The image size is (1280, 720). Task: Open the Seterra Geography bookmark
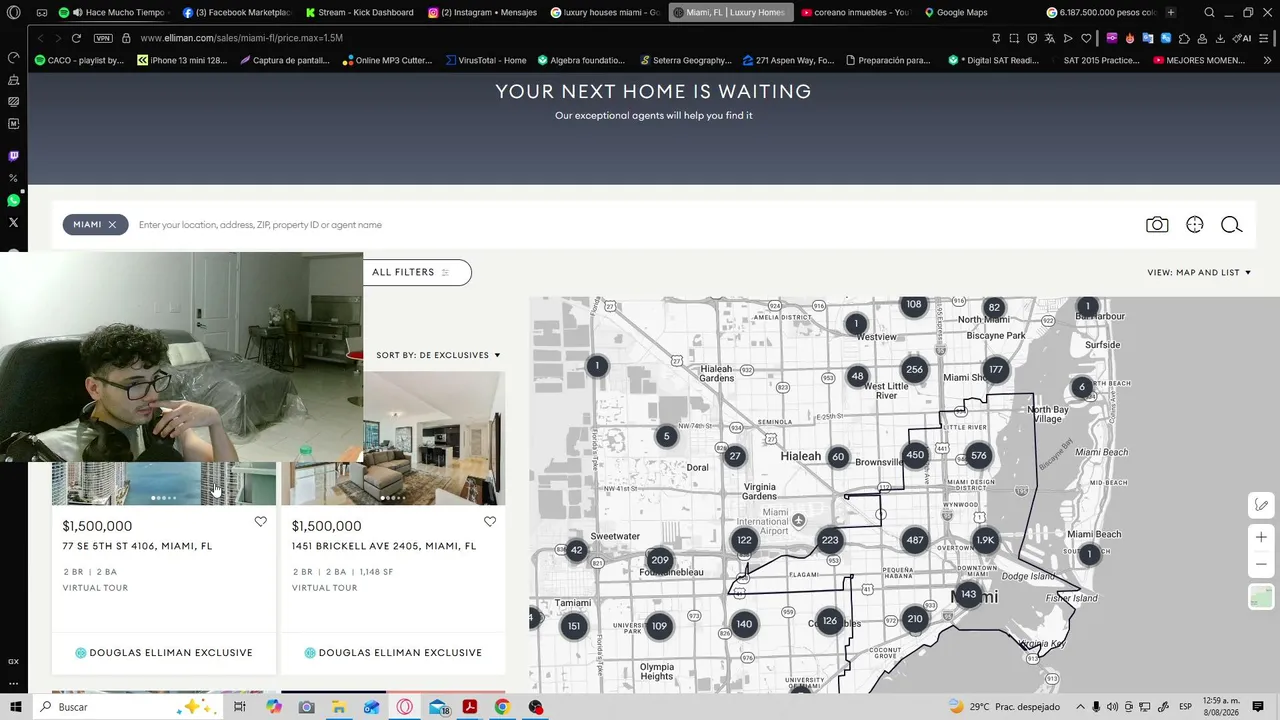coord(686,60)
